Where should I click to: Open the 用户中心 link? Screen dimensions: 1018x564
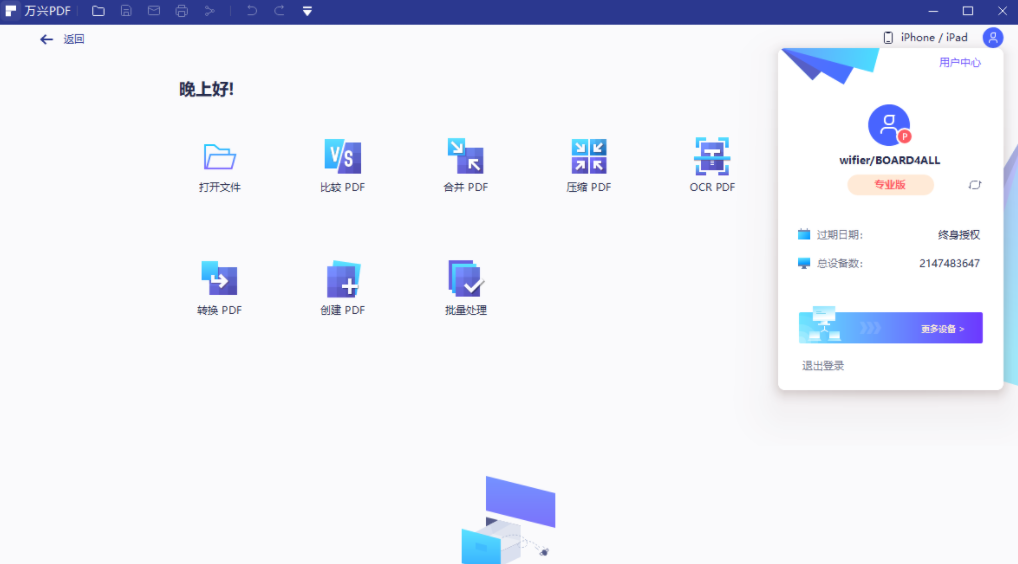click(960, 62)
